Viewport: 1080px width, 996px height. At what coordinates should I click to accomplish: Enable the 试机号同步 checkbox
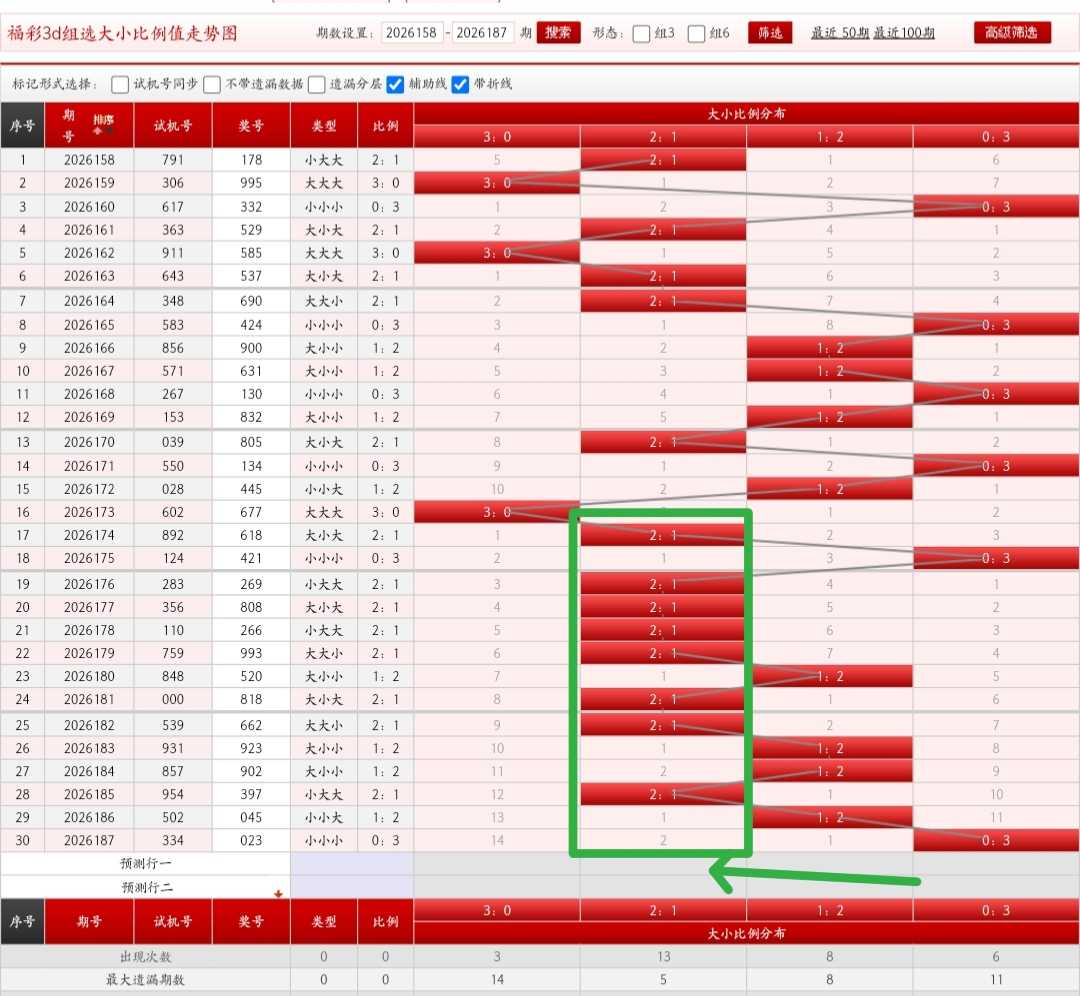click(120, 84)
